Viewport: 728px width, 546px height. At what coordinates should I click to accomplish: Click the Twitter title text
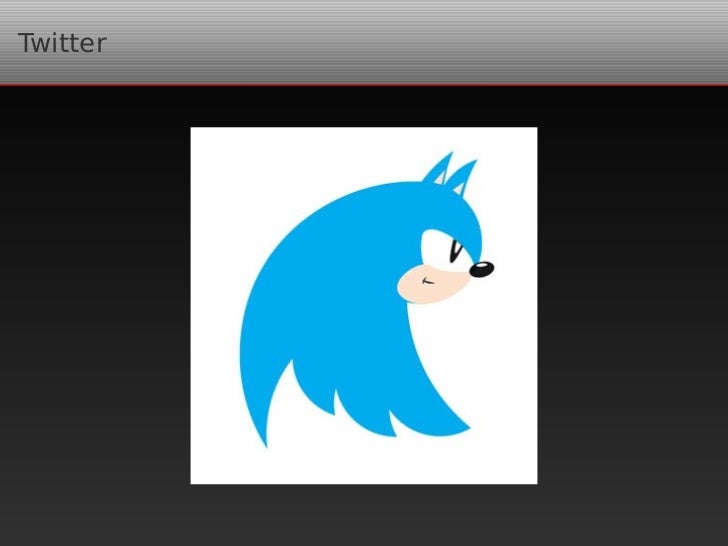coord(62,43)
